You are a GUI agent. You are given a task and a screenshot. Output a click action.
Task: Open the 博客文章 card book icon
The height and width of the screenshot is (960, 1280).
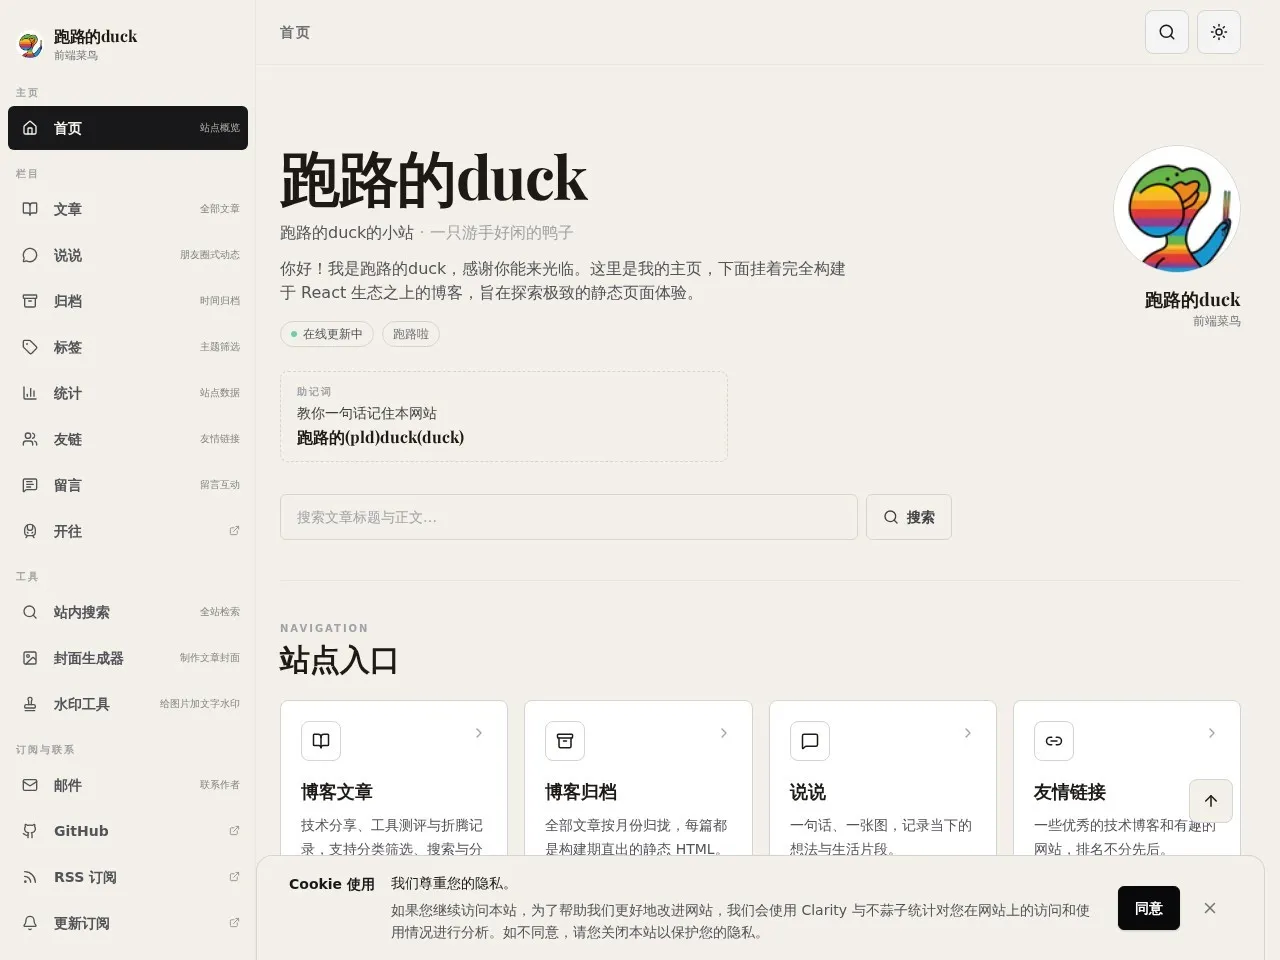[x=321, y=741]
